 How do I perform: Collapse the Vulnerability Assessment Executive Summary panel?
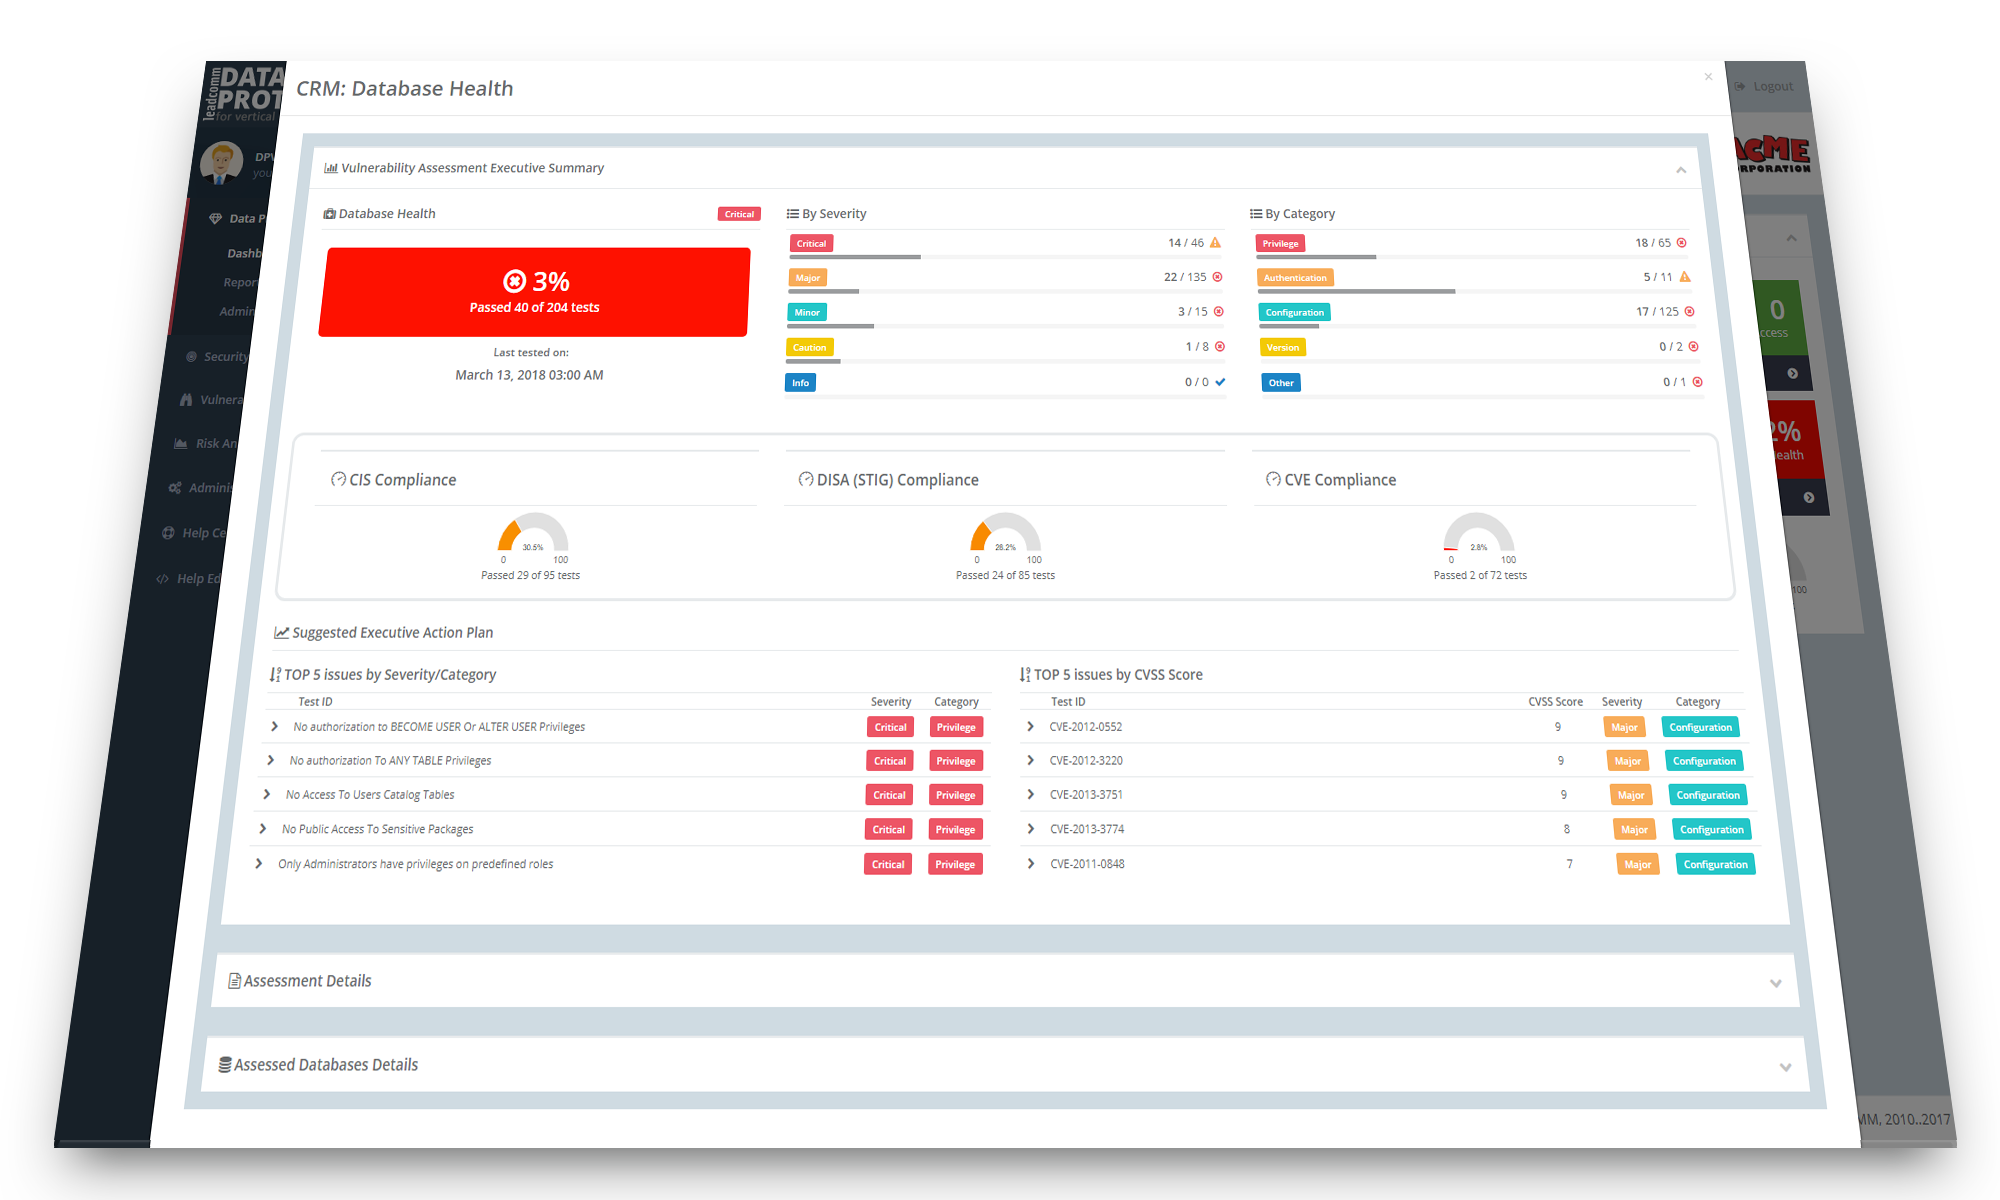(x=1681, y=170)
